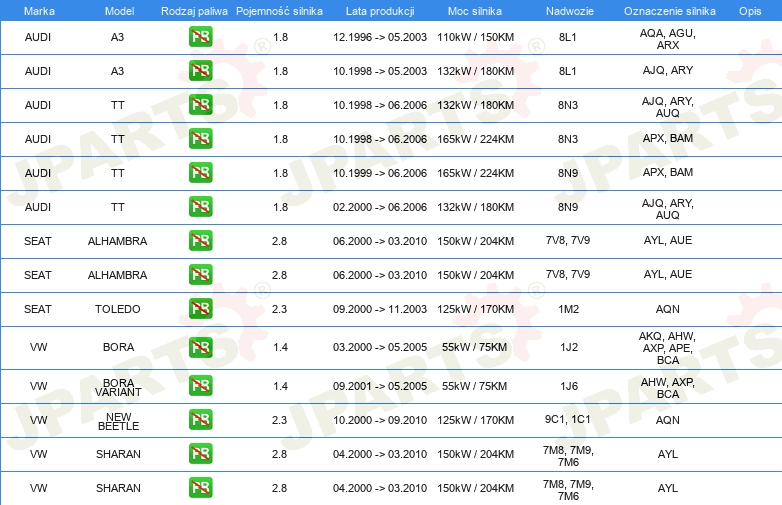The image size is (782, 505).
Task: Click production dates 12.1996 -> 05.2003
Action: coord(380,37)
